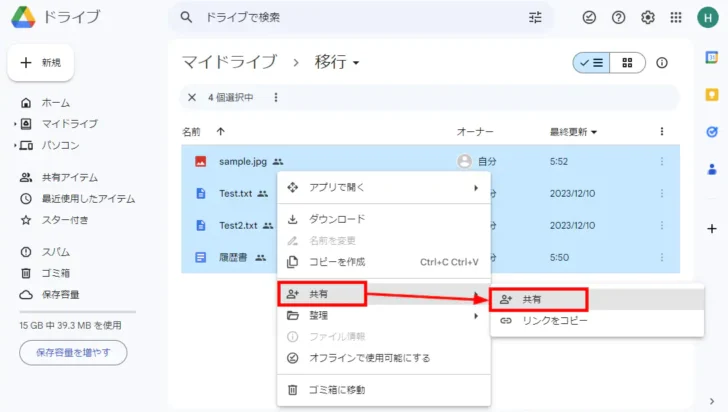Image resolution: width=728 pixels, height=412 pixels.
Task: Open Google Tasks side panel icon
Action: 711,132
